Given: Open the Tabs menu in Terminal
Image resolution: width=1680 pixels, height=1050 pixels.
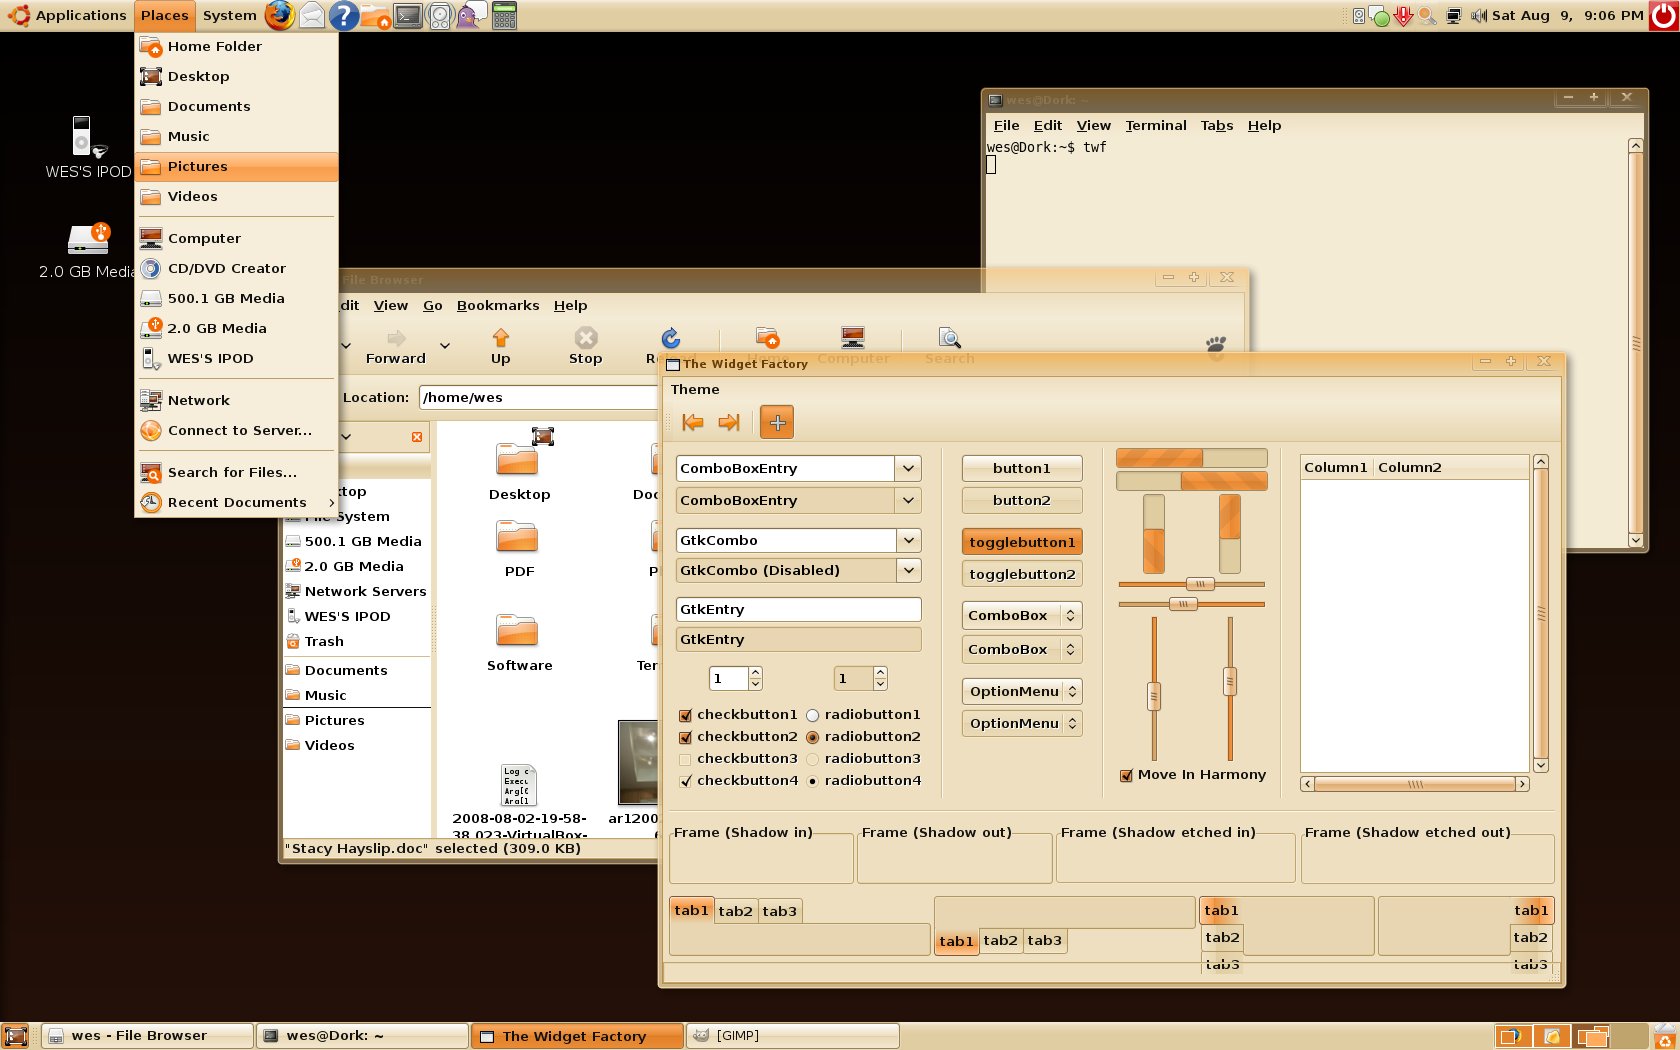Looking at the screenshot, I should click(1217, 125).
